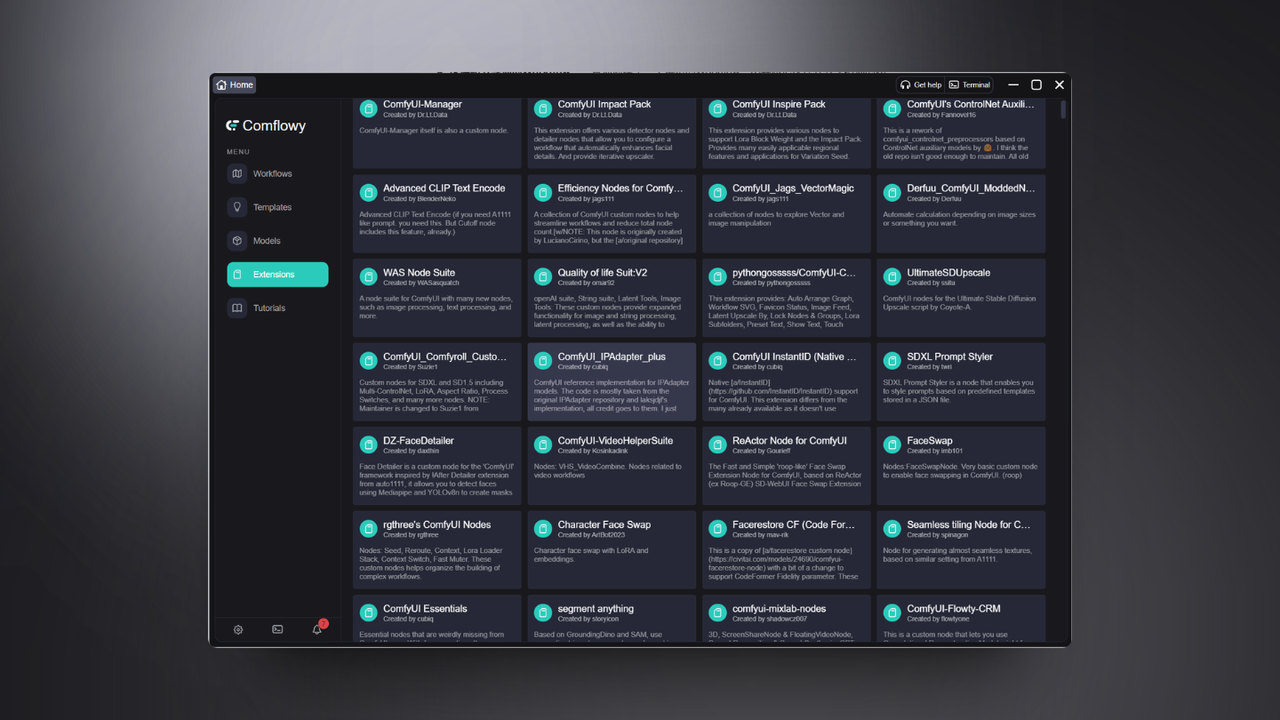Click the Comflowy logo icon
Viewport: 1280px width, 720px height.
[x=232, y=125]
